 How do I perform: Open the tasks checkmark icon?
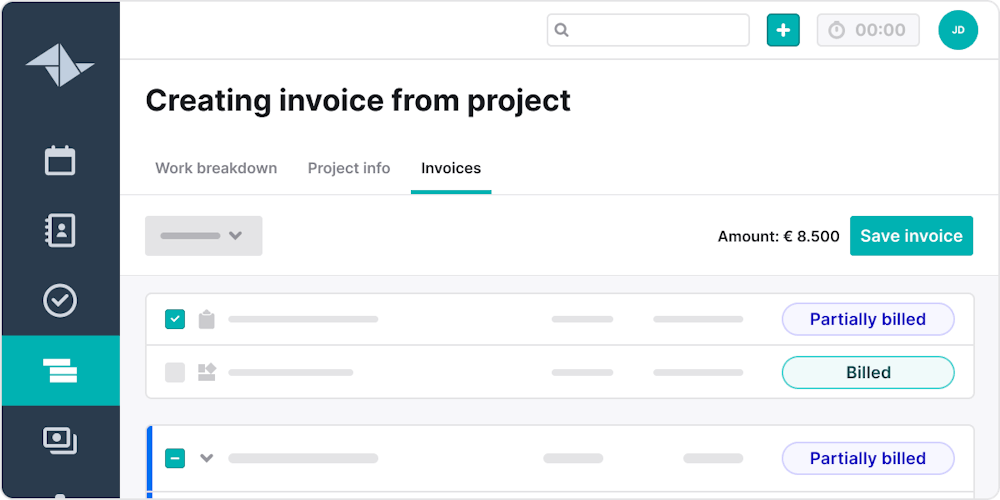[60, 300]
